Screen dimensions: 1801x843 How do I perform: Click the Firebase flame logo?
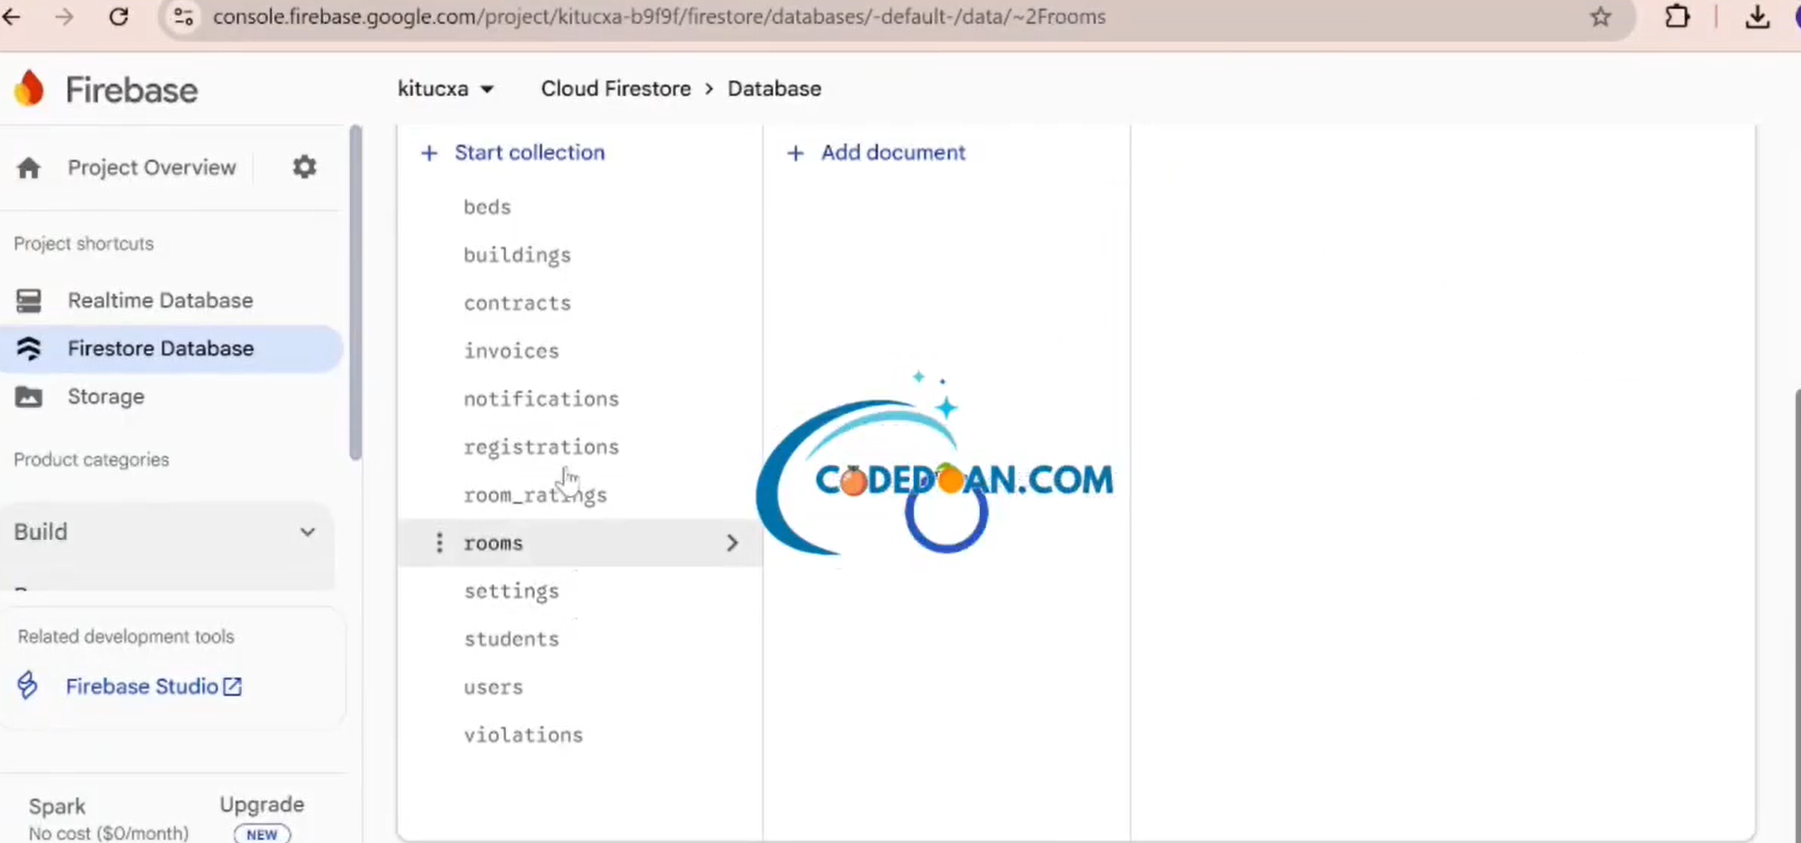pyautogui.click(x=30, y=89)
